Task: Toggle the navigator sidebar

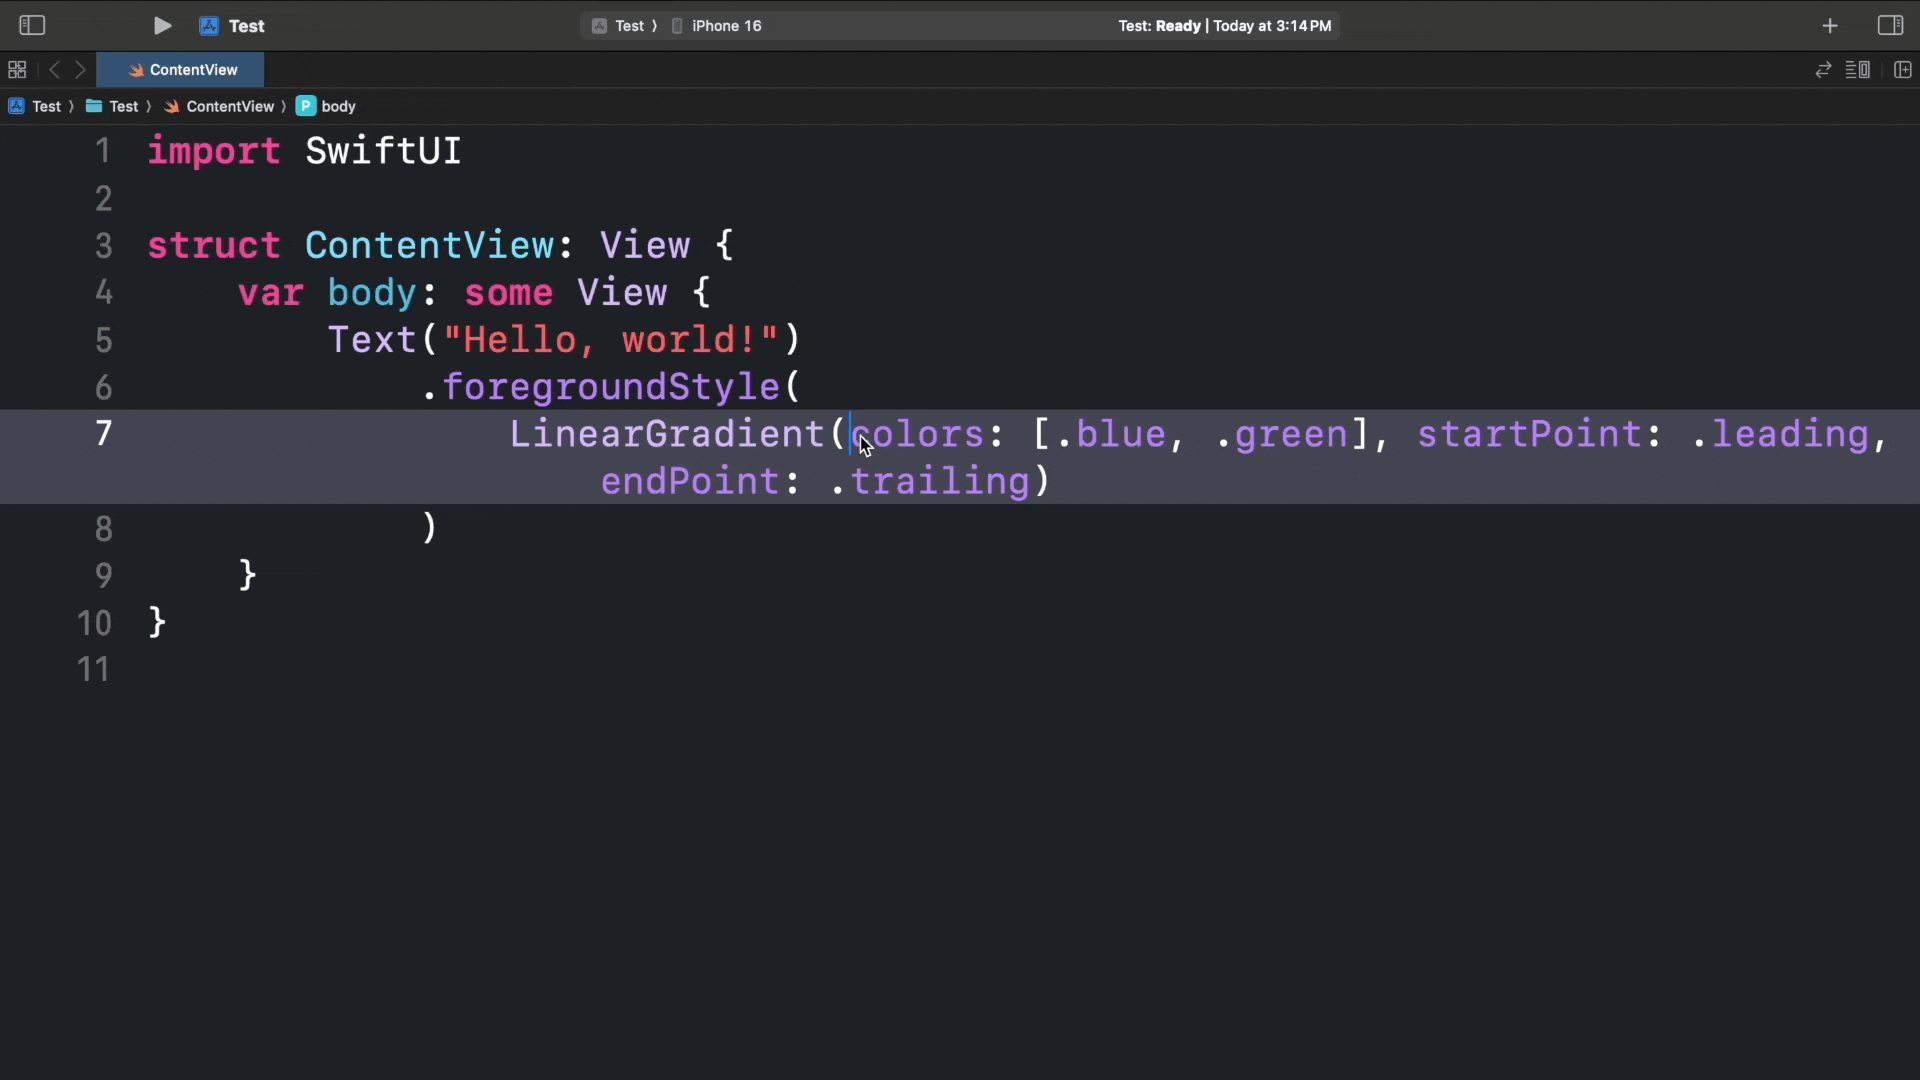Action: point(32,26)
